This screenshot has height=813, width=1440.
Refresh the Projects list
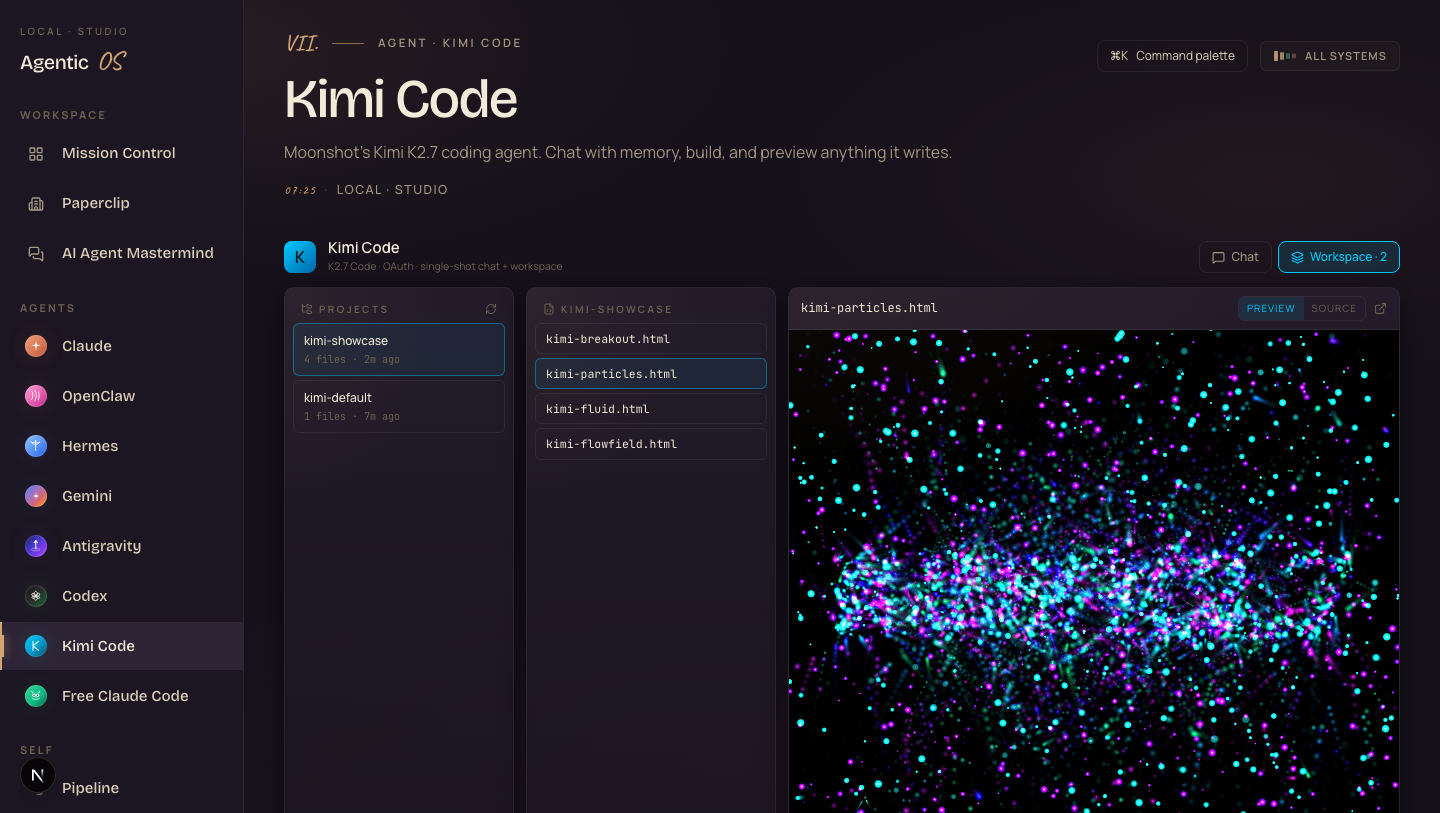pos(491,309)
